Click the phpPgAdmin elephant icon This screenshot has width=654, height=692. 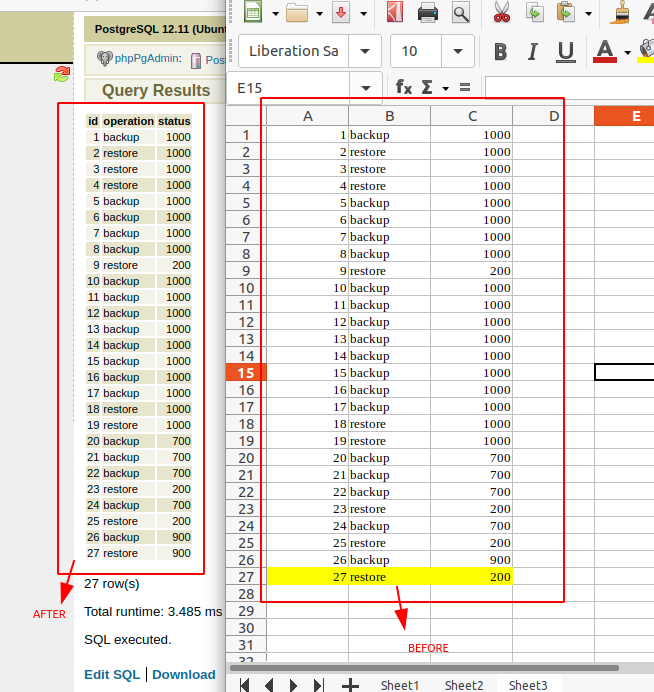(x=105, y=58)
